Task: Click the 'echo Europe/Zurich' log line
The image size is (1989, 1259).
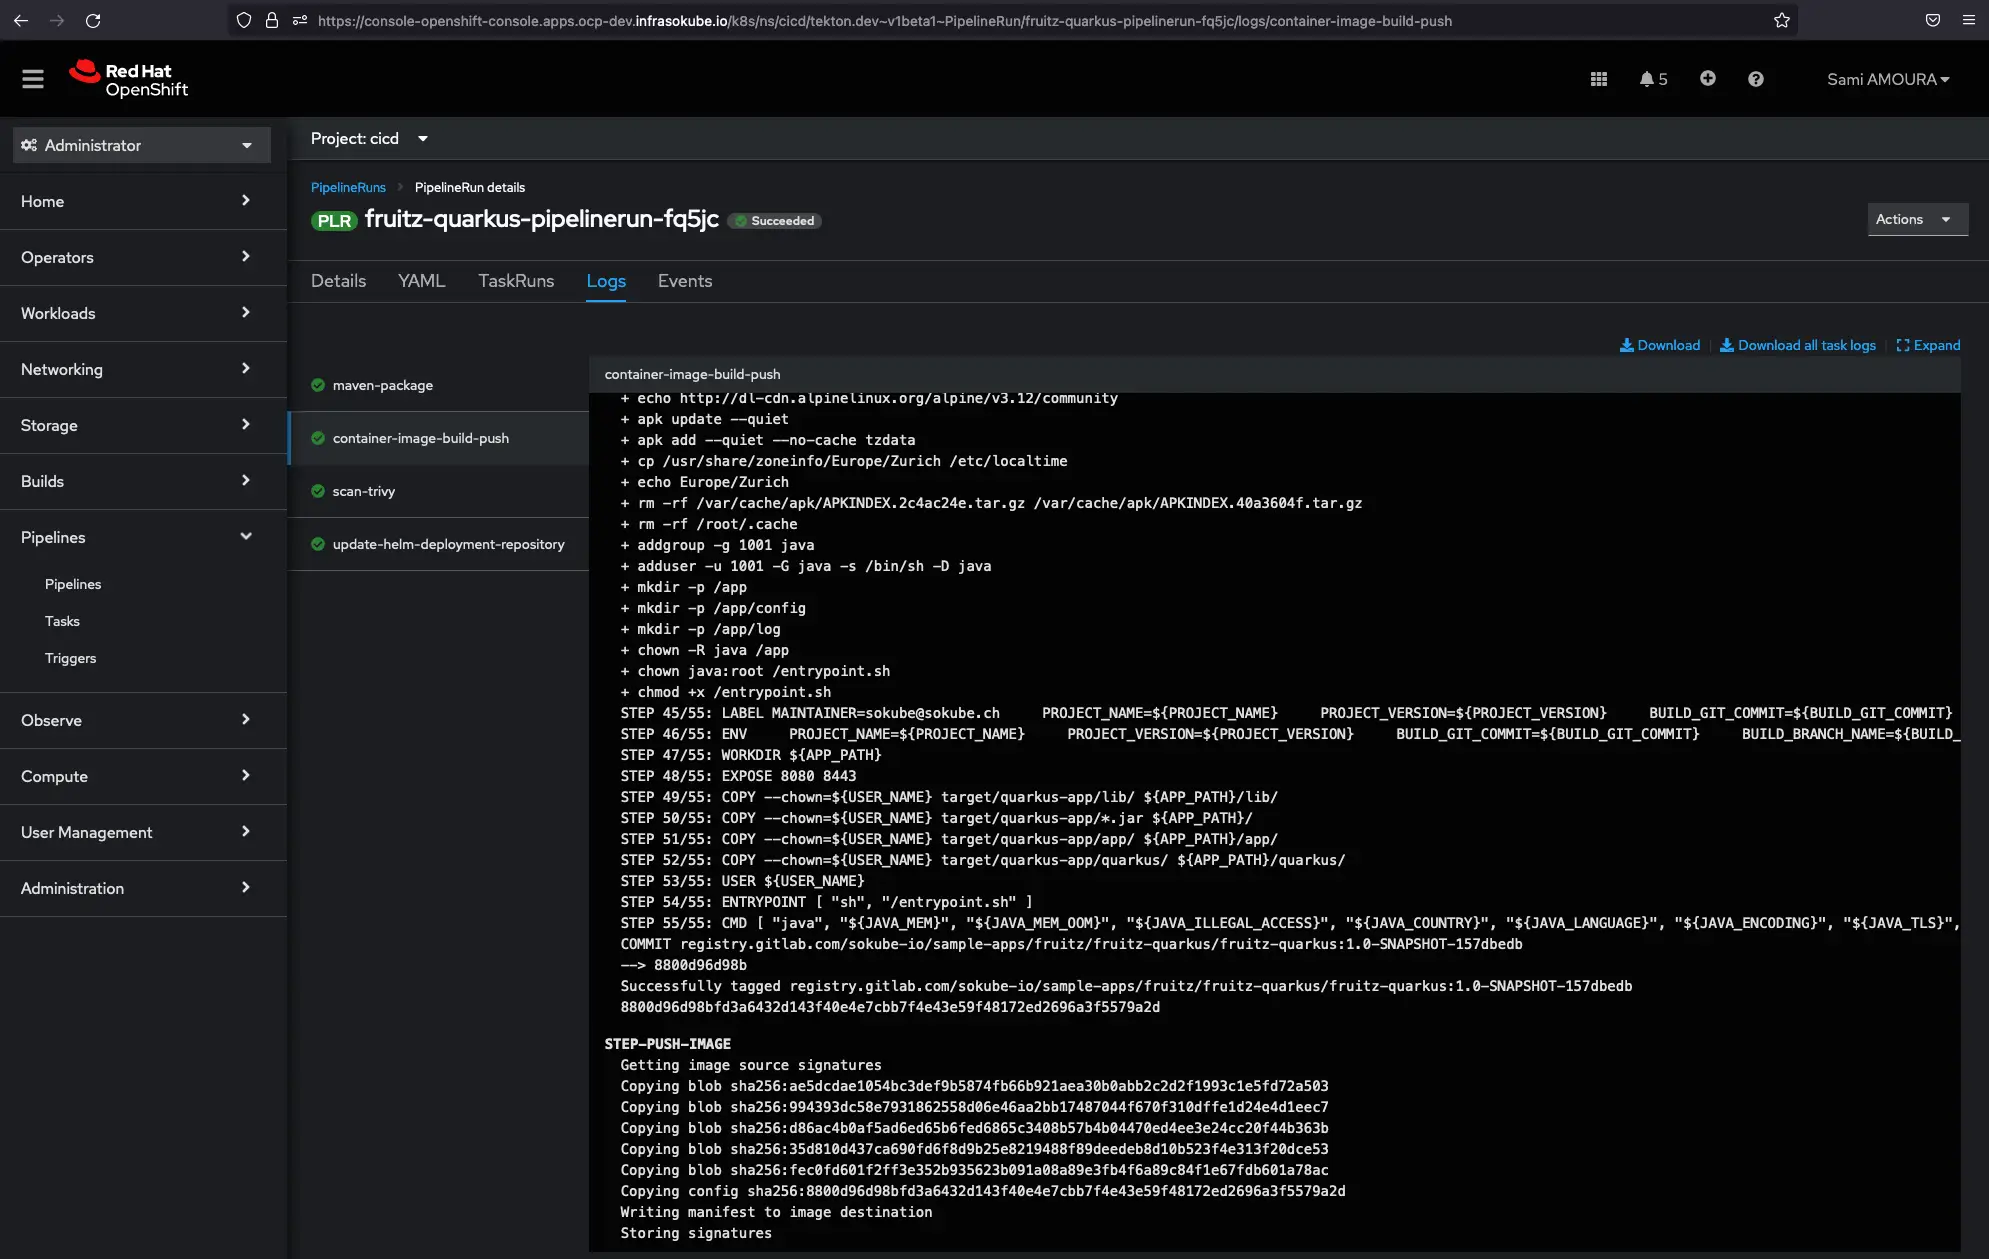Action: (x=704, y=482)
